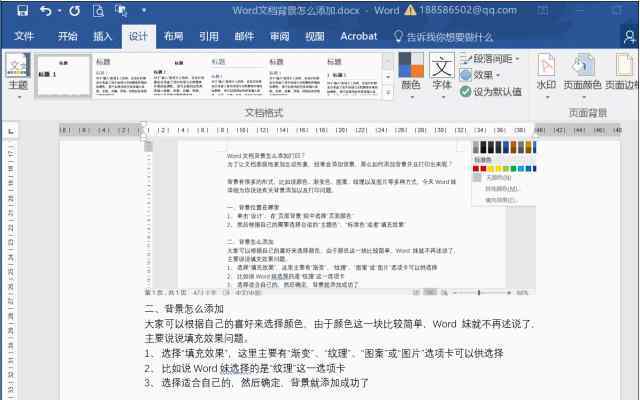This screenshot has height=400, width=640.
Task: Undo the last action
Action: click(x=46, y=11)
